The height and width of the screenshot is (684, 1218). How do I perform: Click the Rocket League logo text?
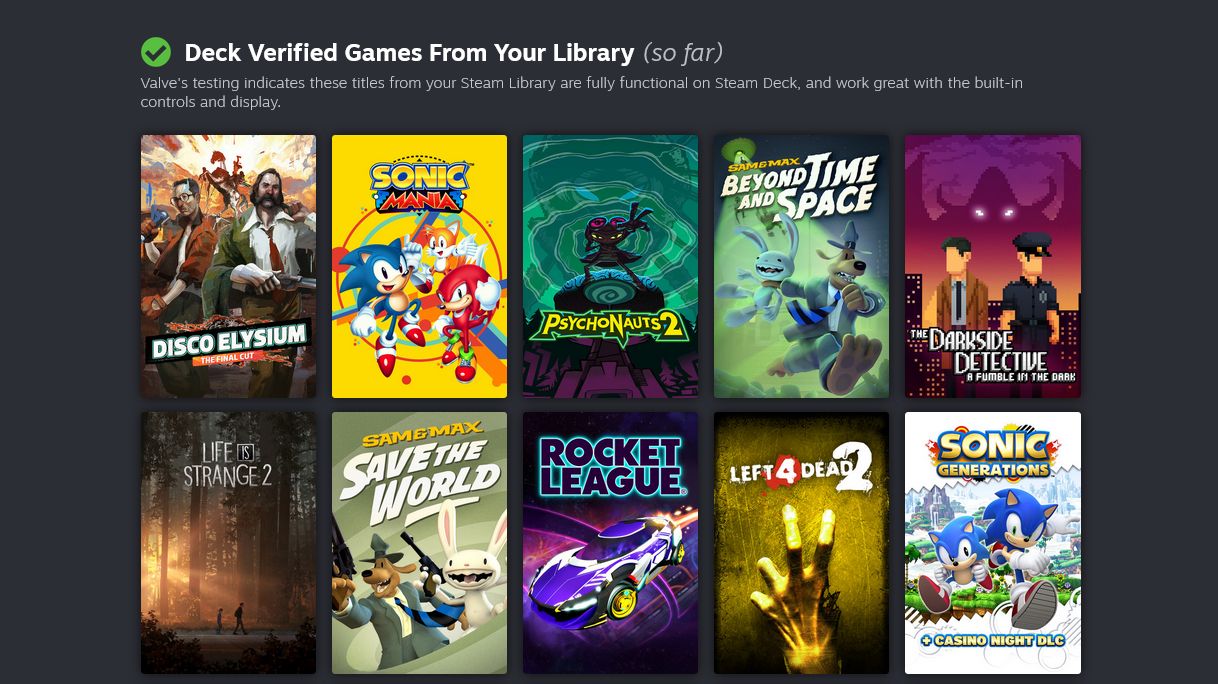click(611, 466)
